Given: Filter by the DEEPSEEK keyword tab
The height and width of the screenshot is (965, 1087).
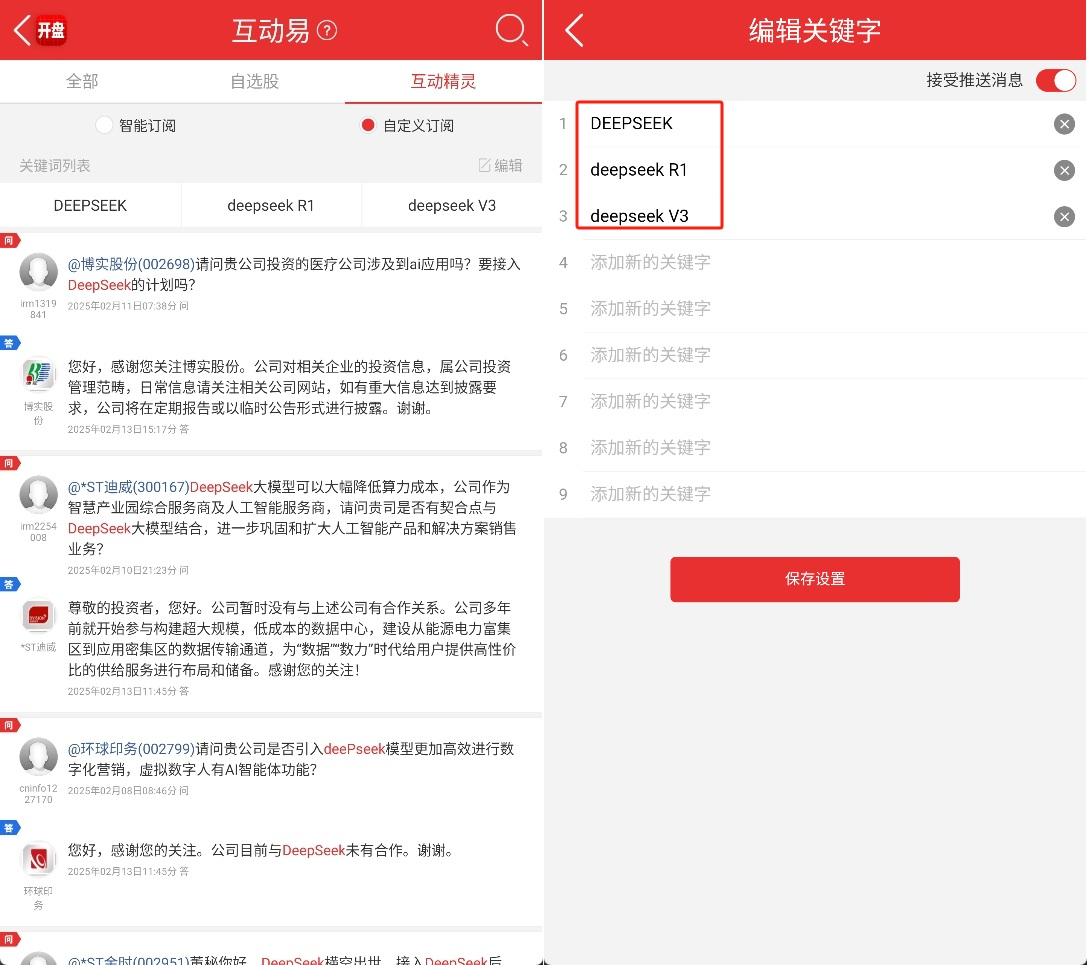Looking at the screenshot, I should click(x=90, y=205).
